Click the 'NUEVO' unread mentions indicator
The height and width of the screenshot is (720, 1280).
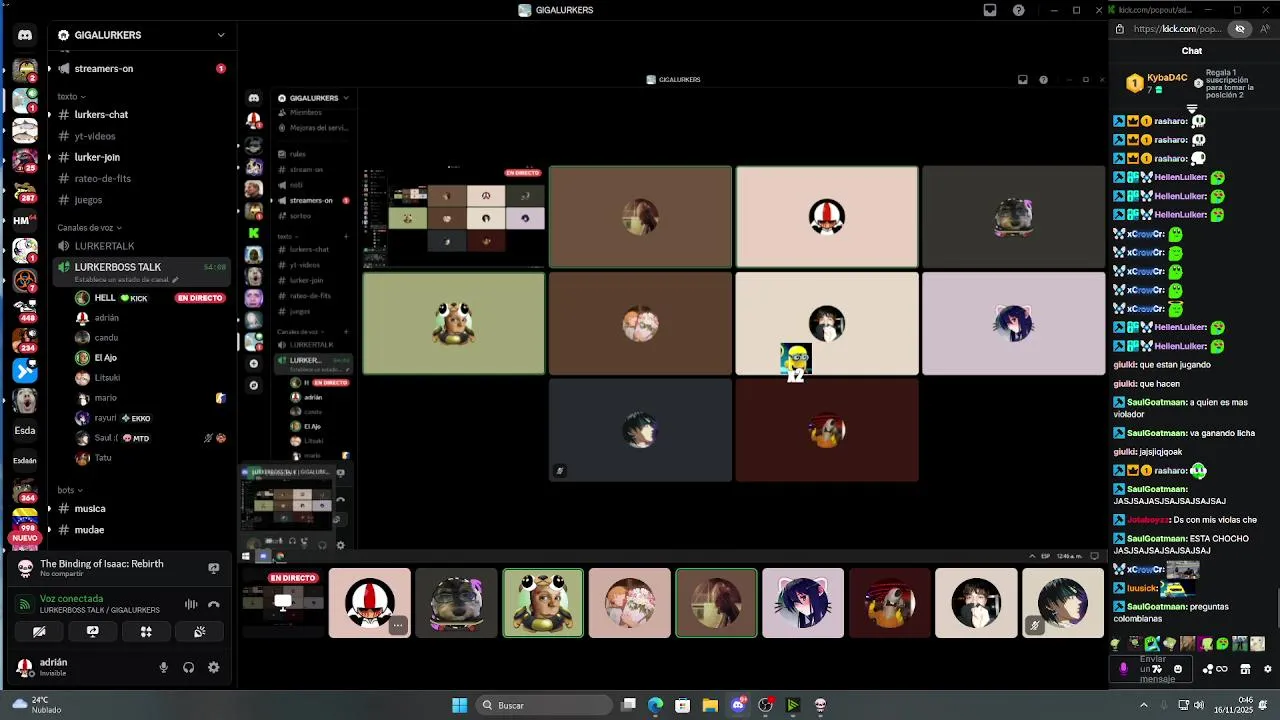click(x=25, y=538)
